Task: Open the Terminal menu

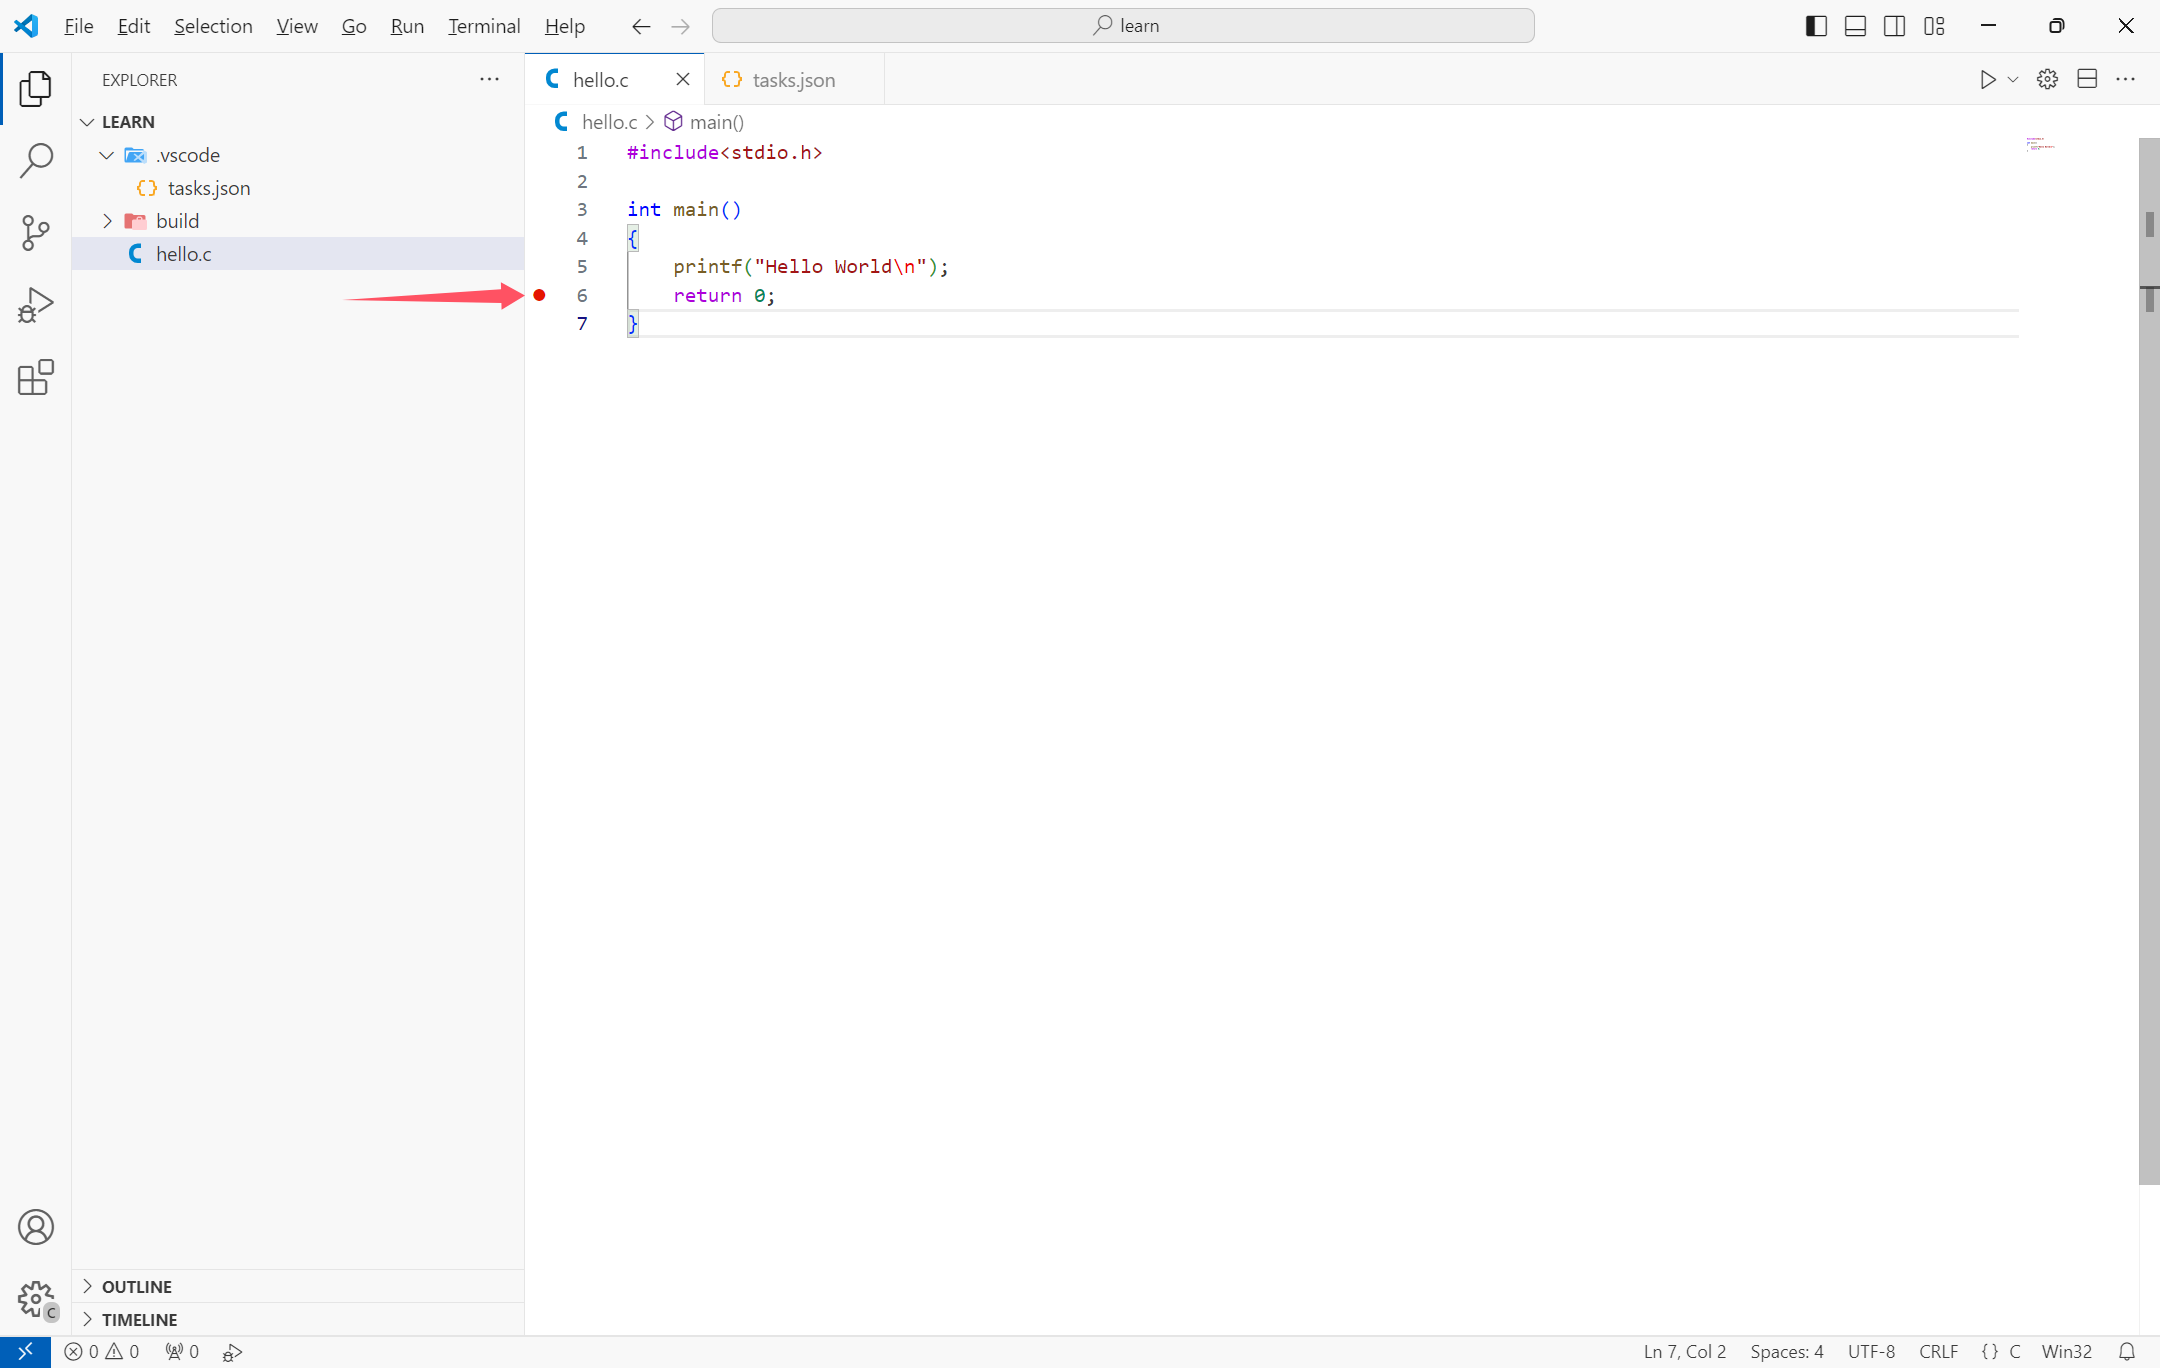Action: click(484, 26)
